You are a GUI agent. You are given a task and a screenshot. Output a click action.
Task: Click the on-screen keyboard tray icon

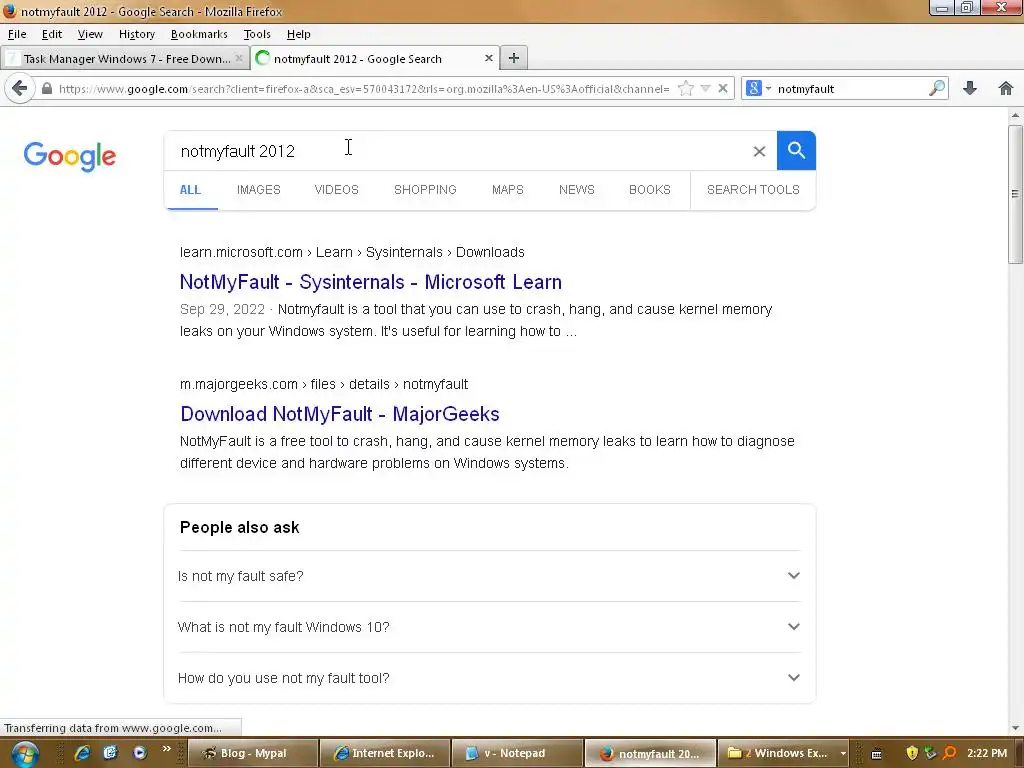876,754
